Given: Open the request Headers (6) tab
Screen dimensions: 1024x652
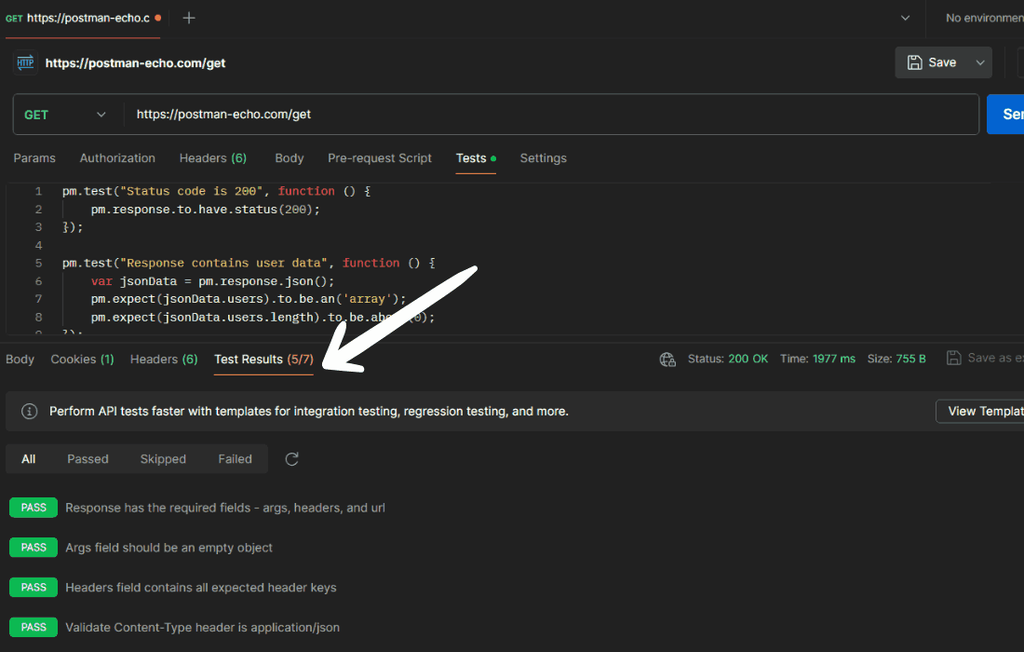Looking at the screenshot, I should (x=213, y=158).
